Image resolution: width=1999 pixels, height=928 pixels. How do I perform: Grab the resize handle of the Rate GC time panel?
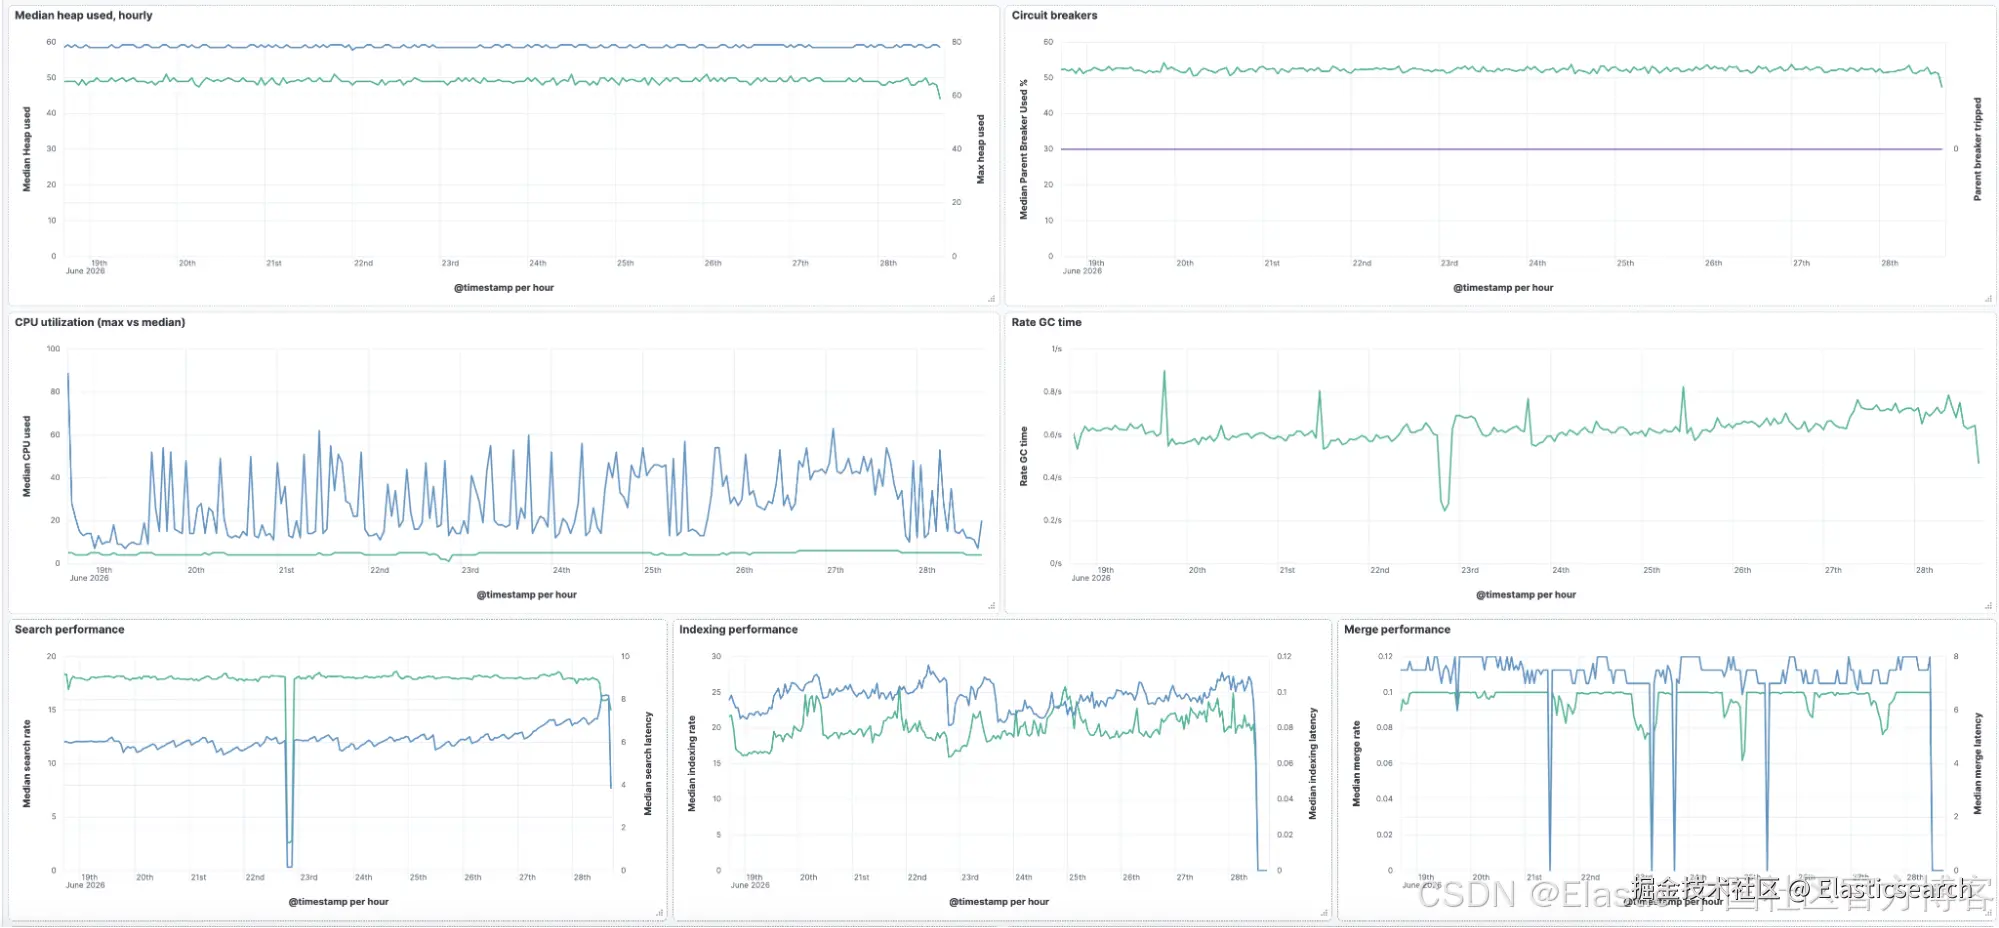tap(1989, 605)
